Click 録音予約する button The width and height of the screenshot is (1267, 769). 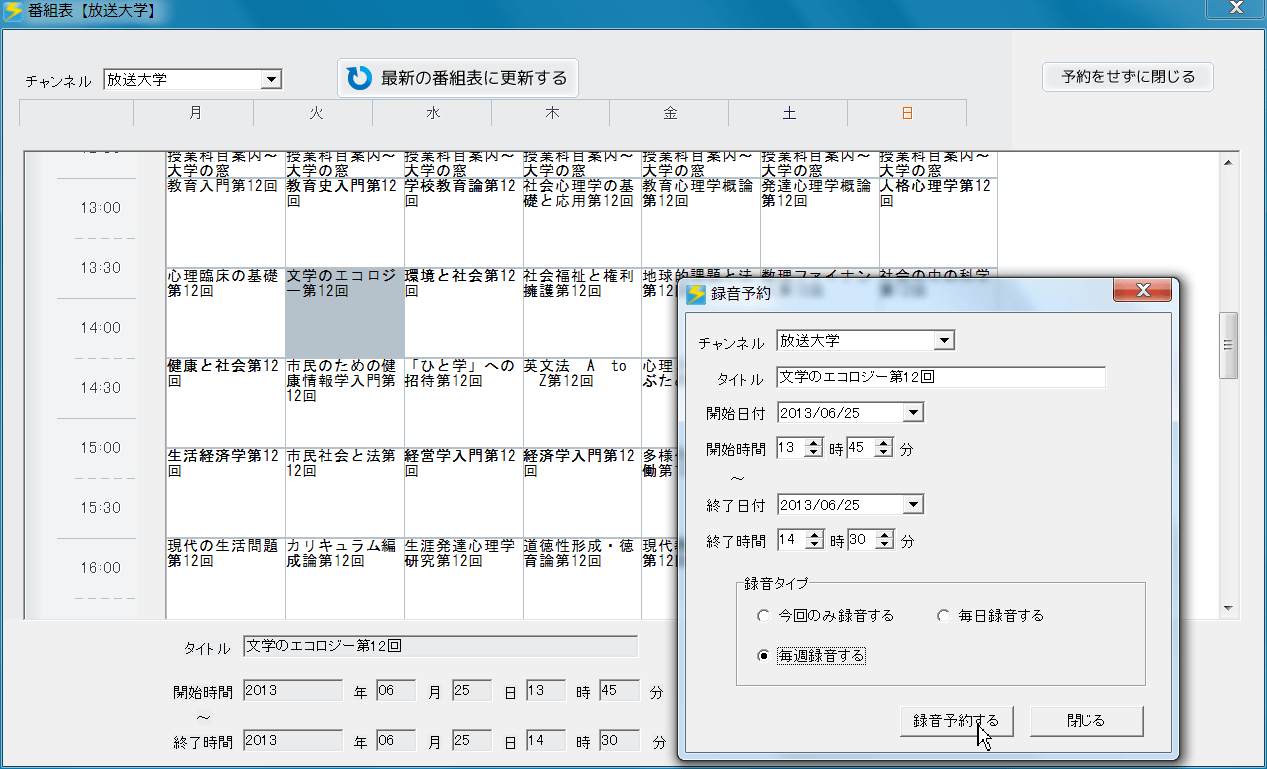[x=956, y=720]
